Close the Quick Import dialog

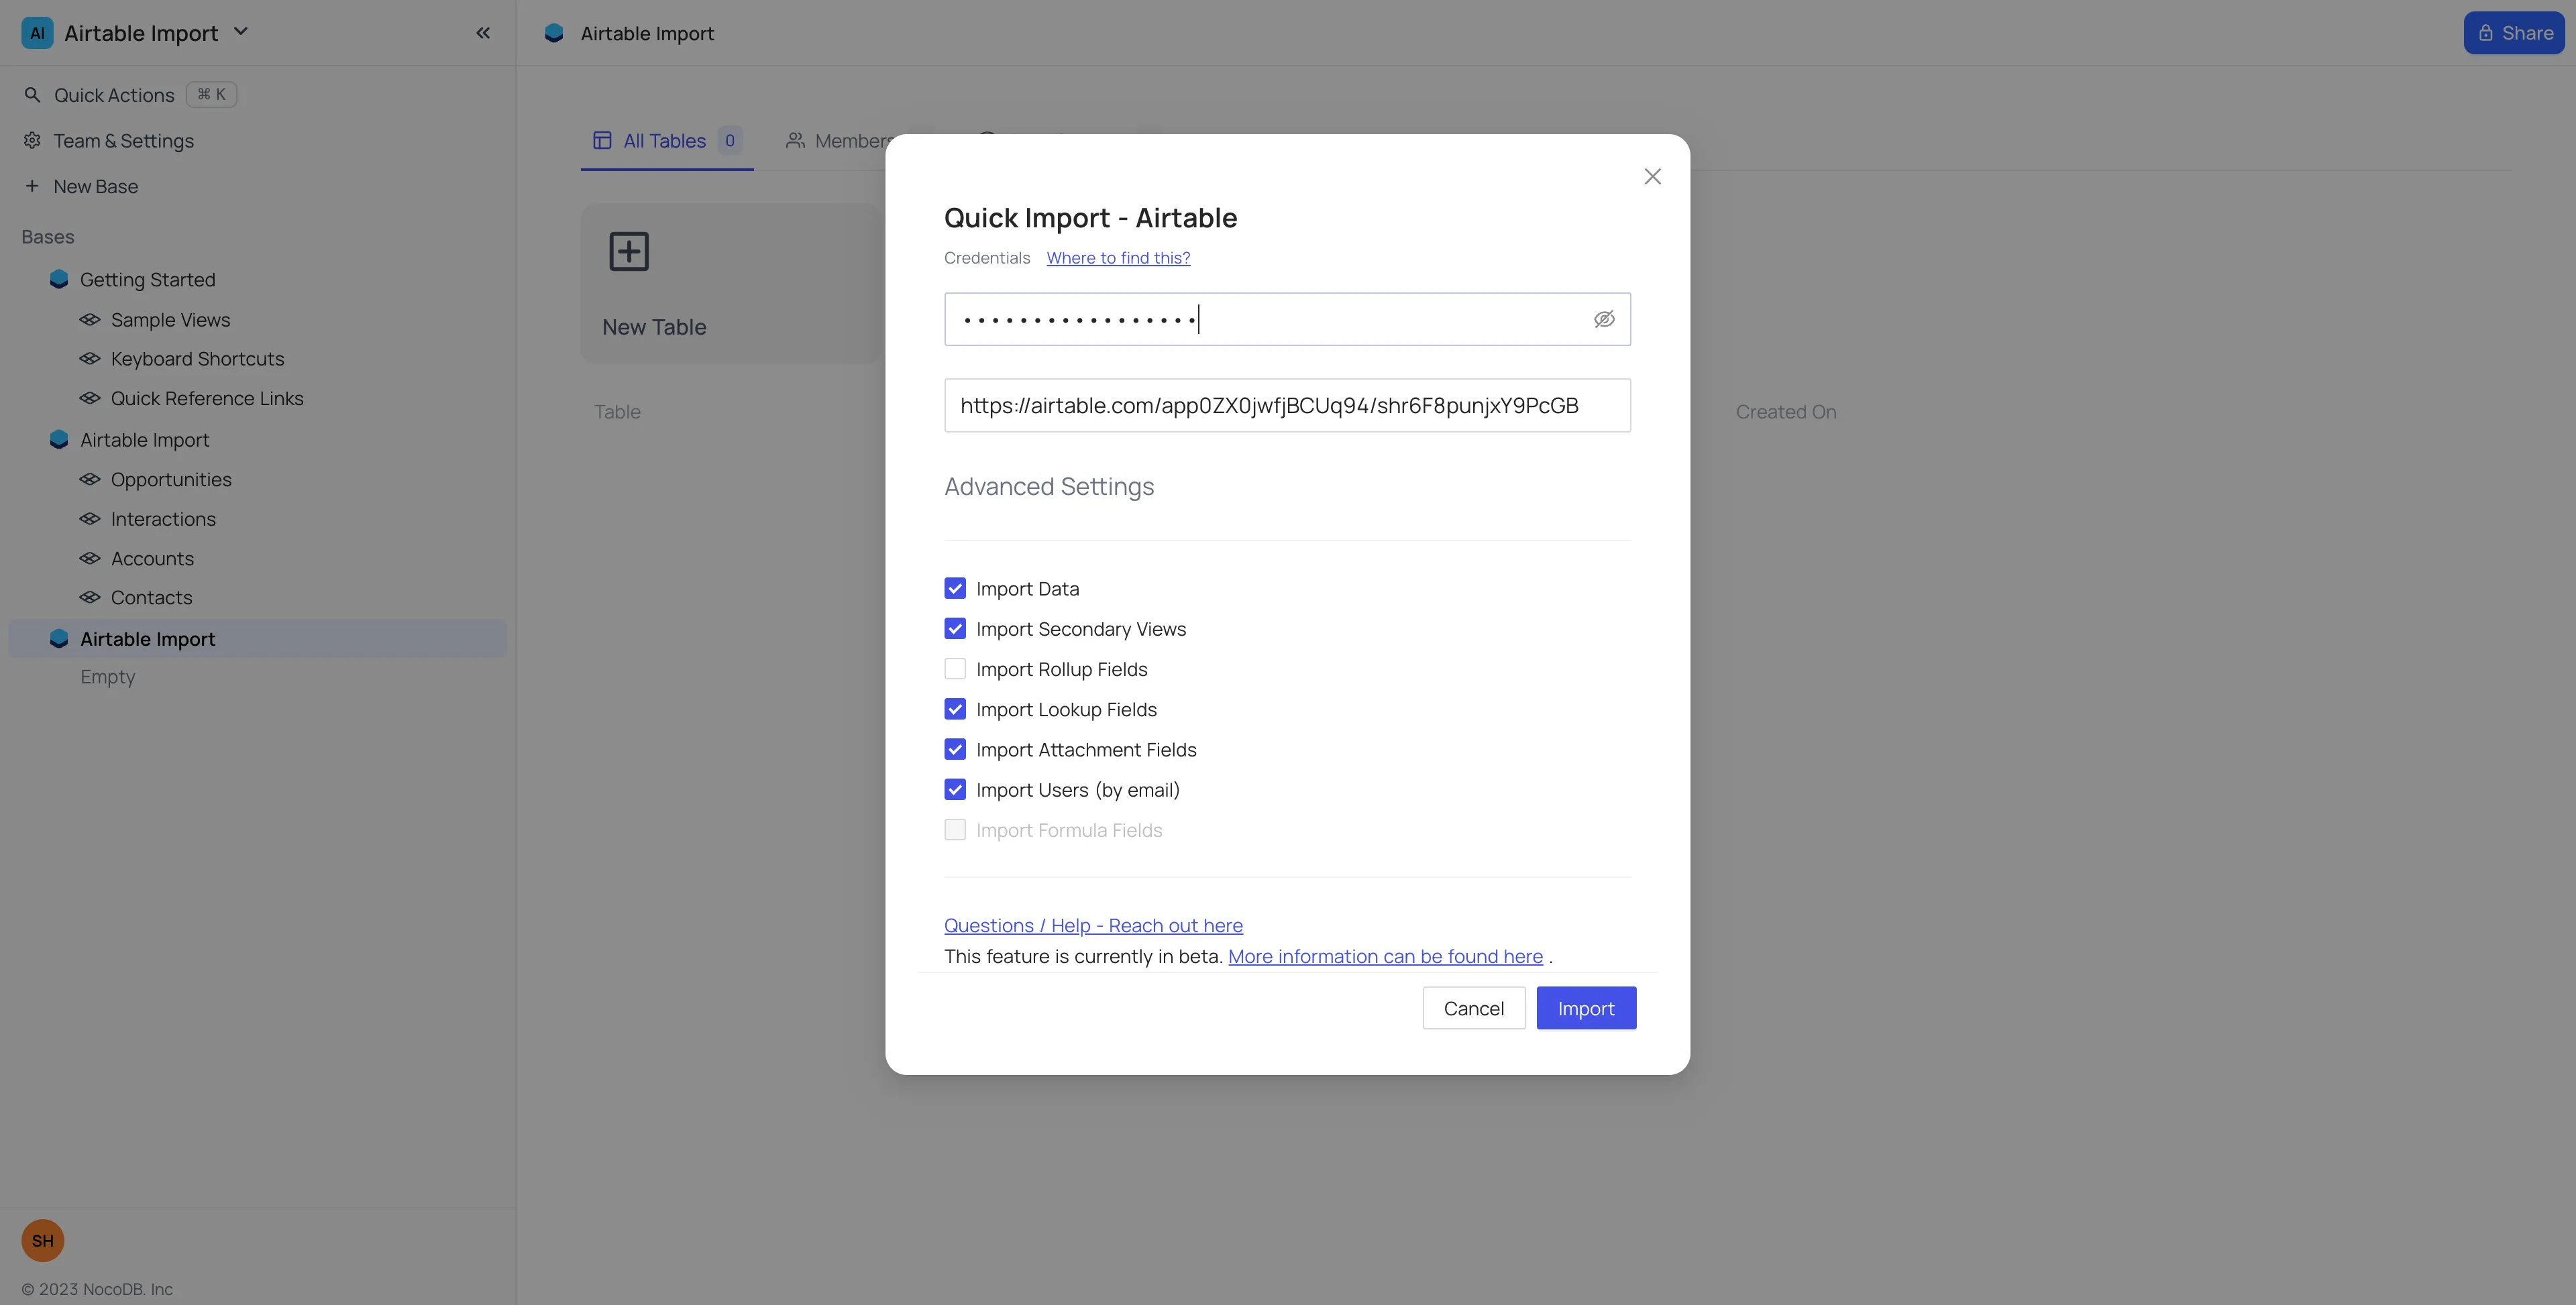pyautogui.click(x=1652, y=176)
